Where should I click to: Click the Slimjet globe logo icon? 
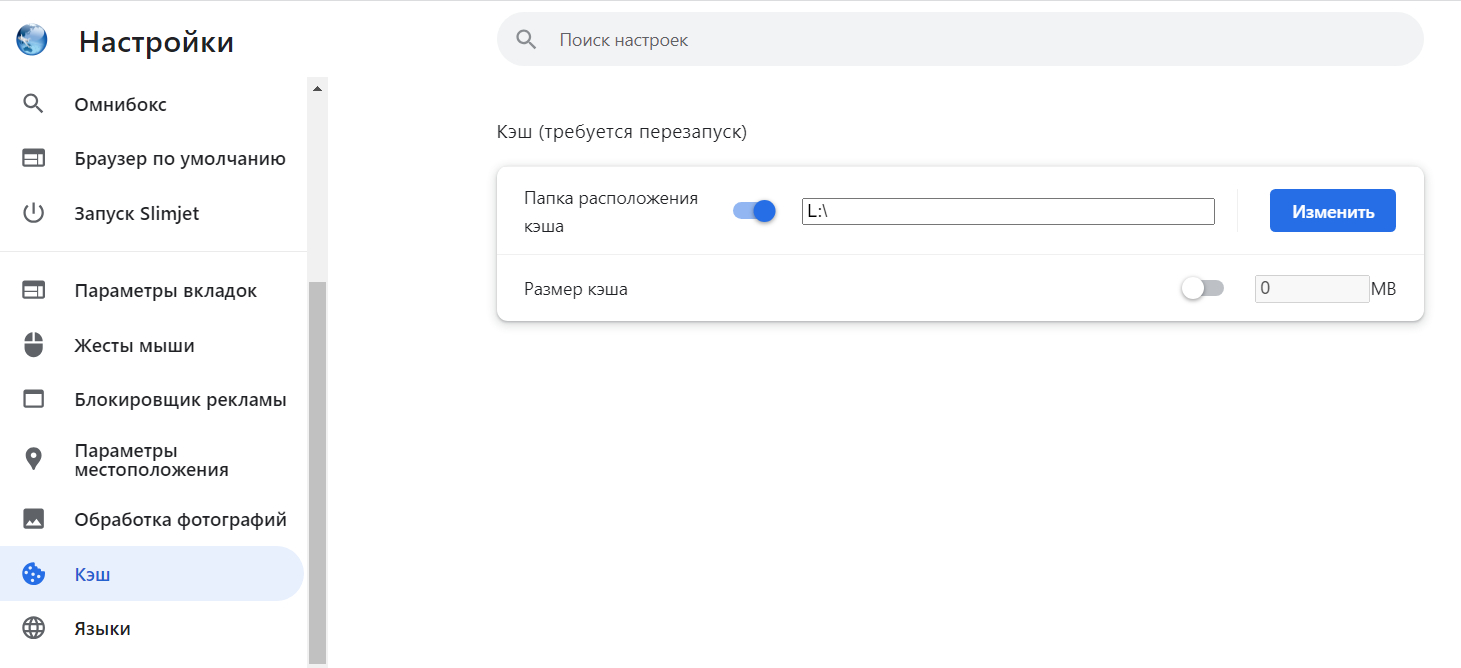click(32, 40)
